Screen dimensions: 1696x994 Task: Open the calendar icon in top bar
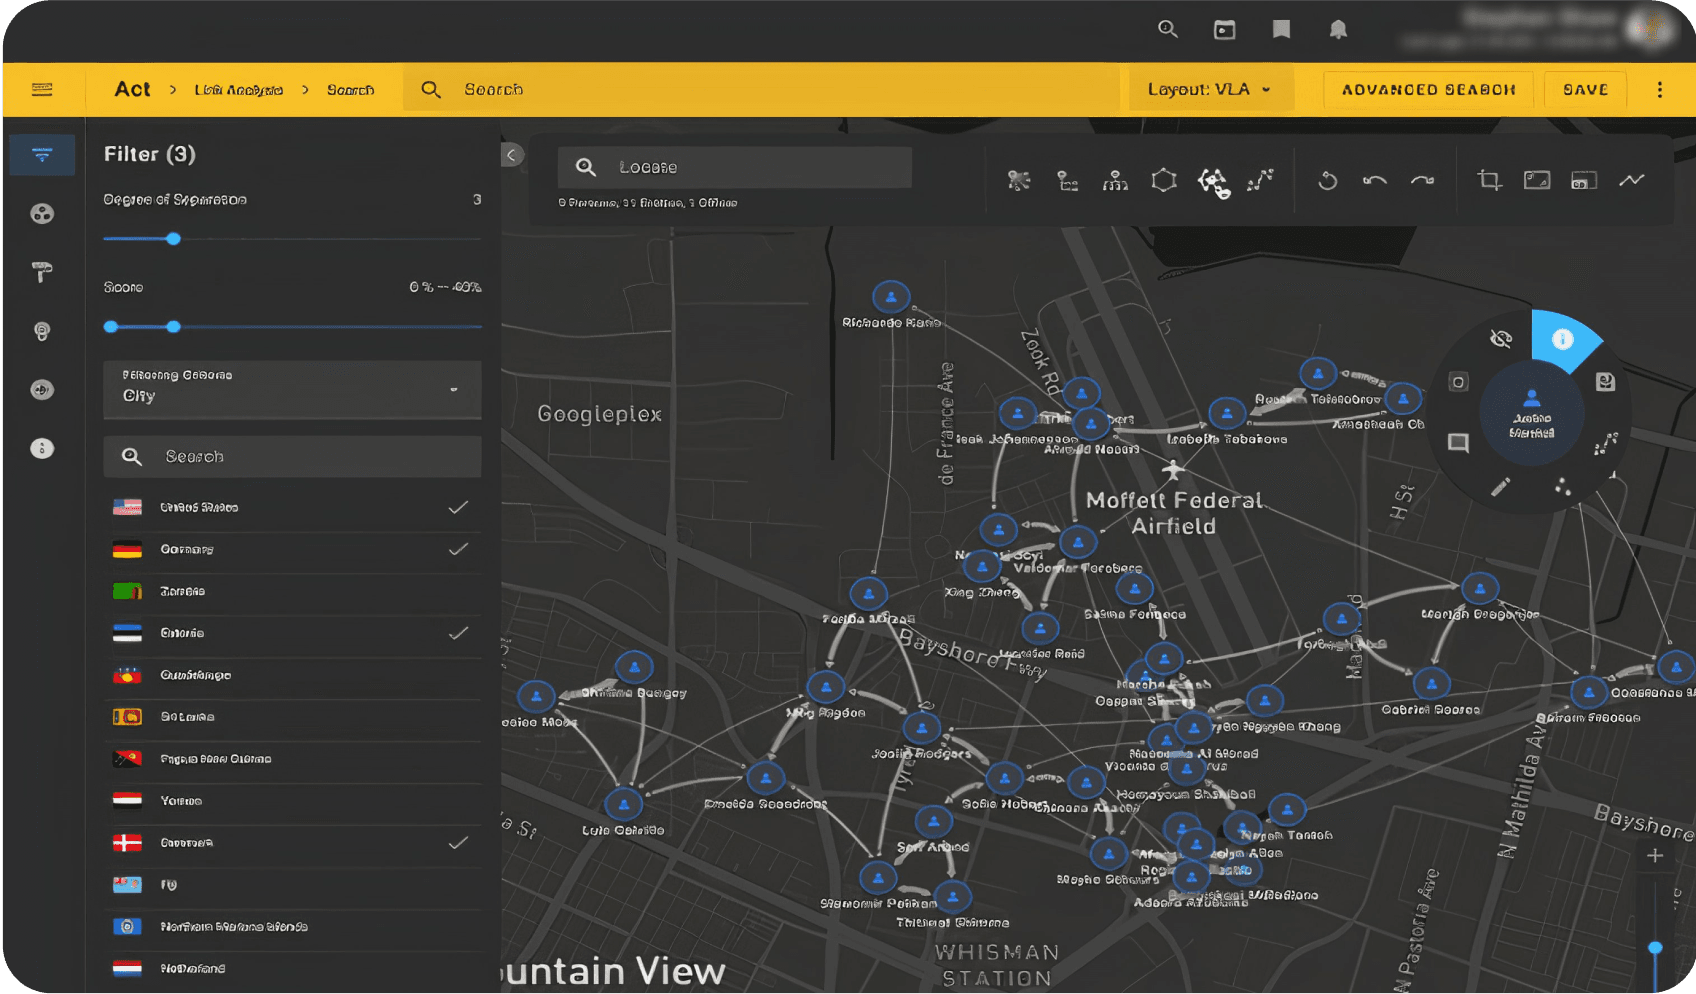coord(1224,30)
